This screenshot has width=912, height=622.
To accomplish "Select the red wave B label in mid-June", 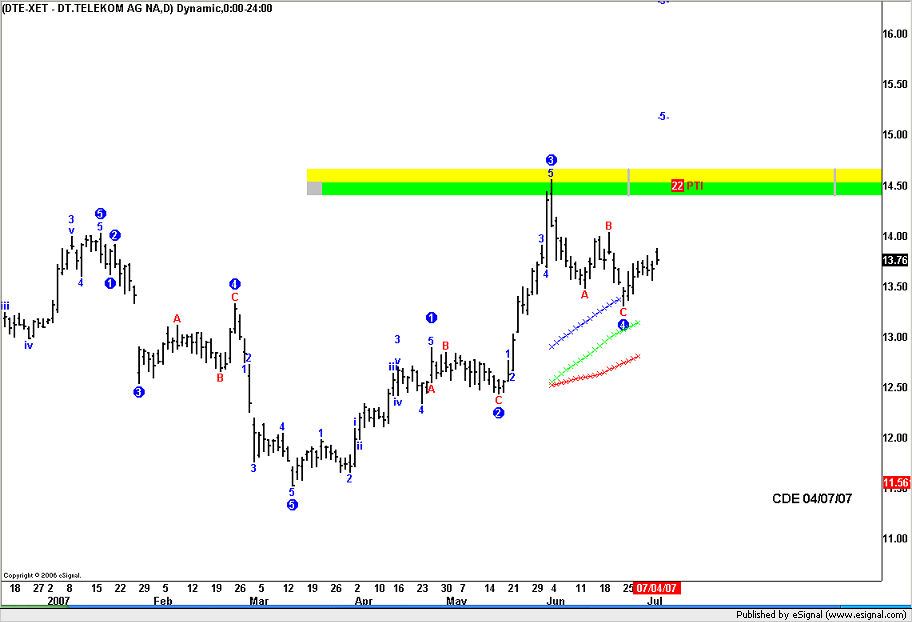I will coord(608,226).
